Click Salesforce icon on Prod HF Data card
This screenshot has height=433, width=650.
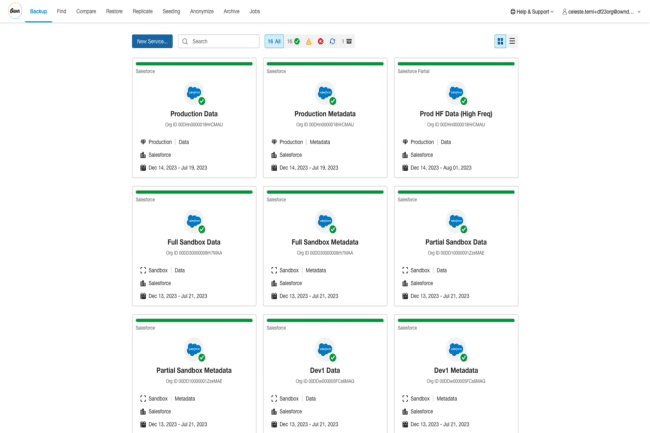(456, 93)
